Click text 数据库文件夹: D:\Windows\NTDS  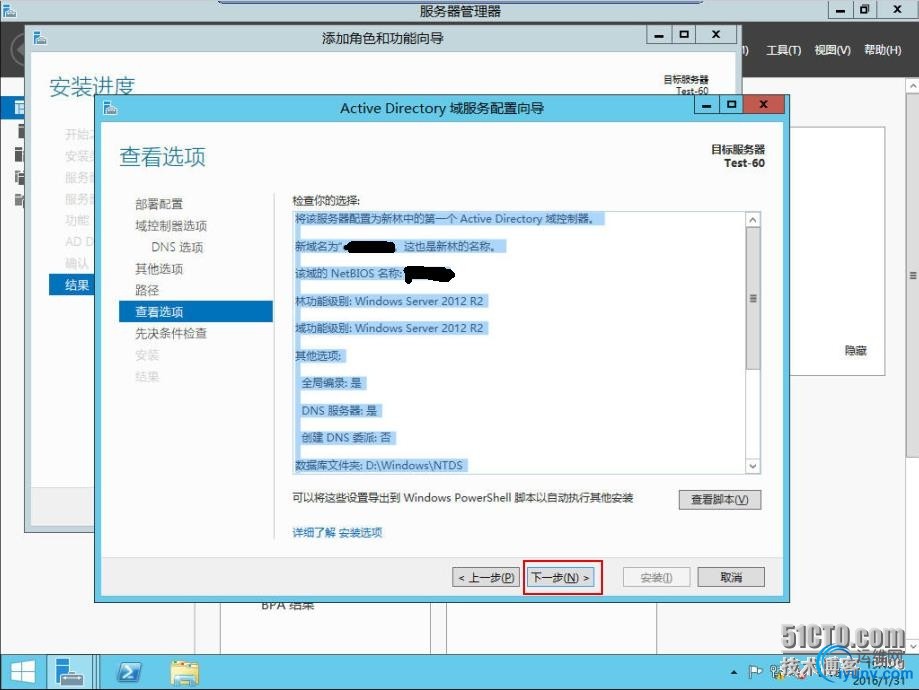(x=379, y=465)
